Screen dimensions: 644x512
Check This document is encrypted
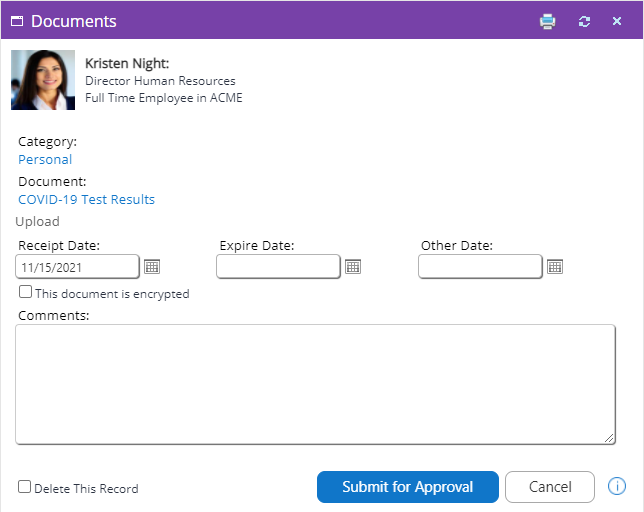pyautogui.click(x=25, y=292)
